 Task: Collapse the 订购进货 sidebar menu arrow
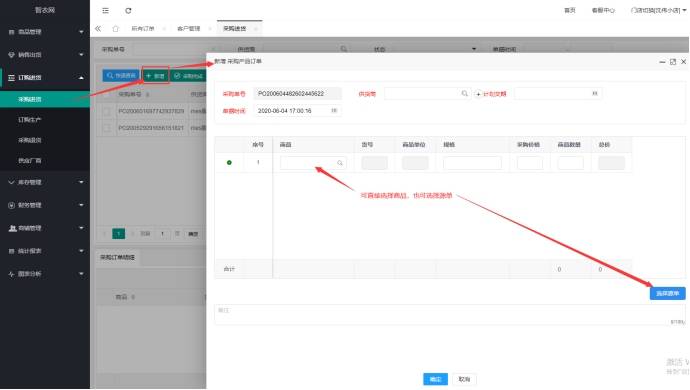pyautogui.click(x=81, y=77)
